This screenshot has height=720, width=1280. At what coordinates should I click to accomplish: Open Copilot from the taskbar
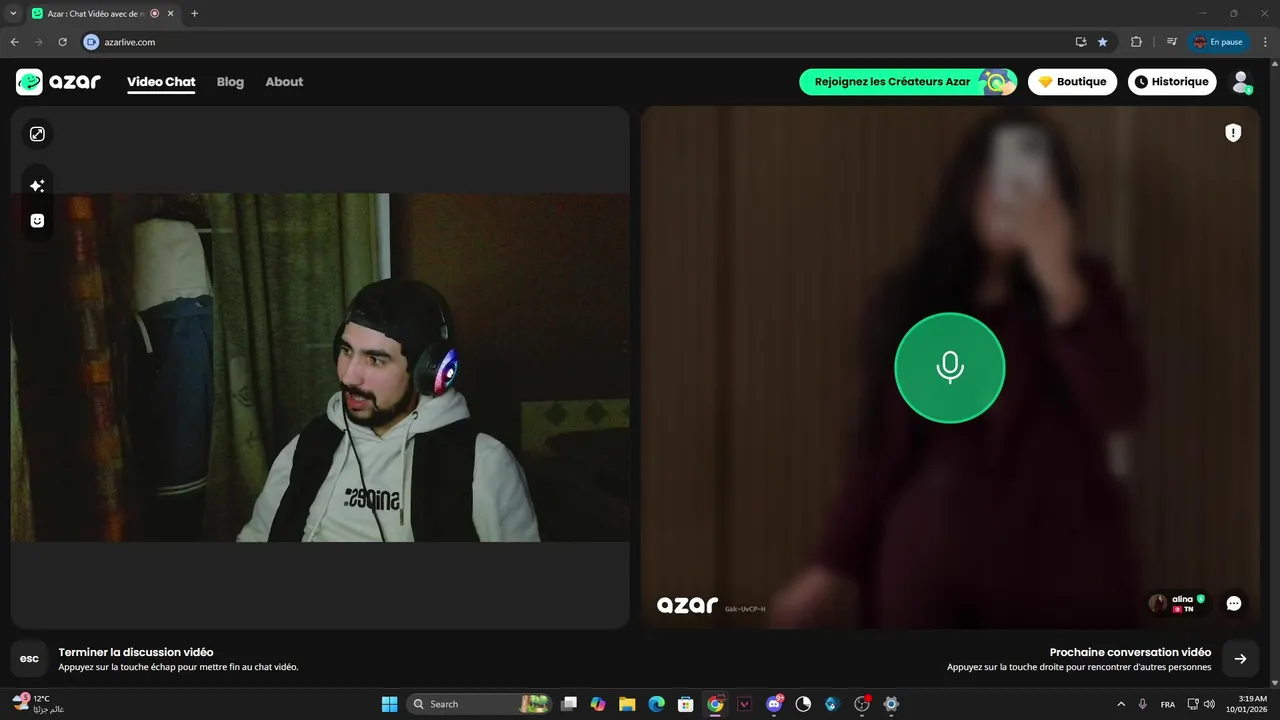(598, 704)
